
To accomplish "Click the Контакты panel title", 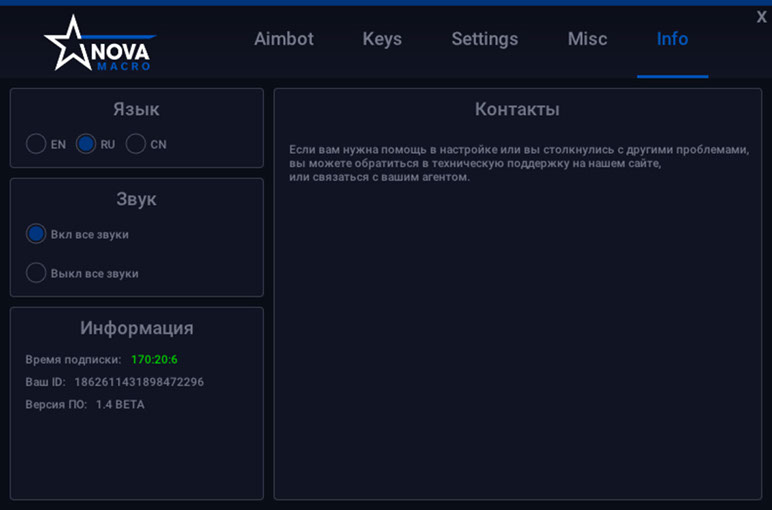I will [x=517, y=110].
